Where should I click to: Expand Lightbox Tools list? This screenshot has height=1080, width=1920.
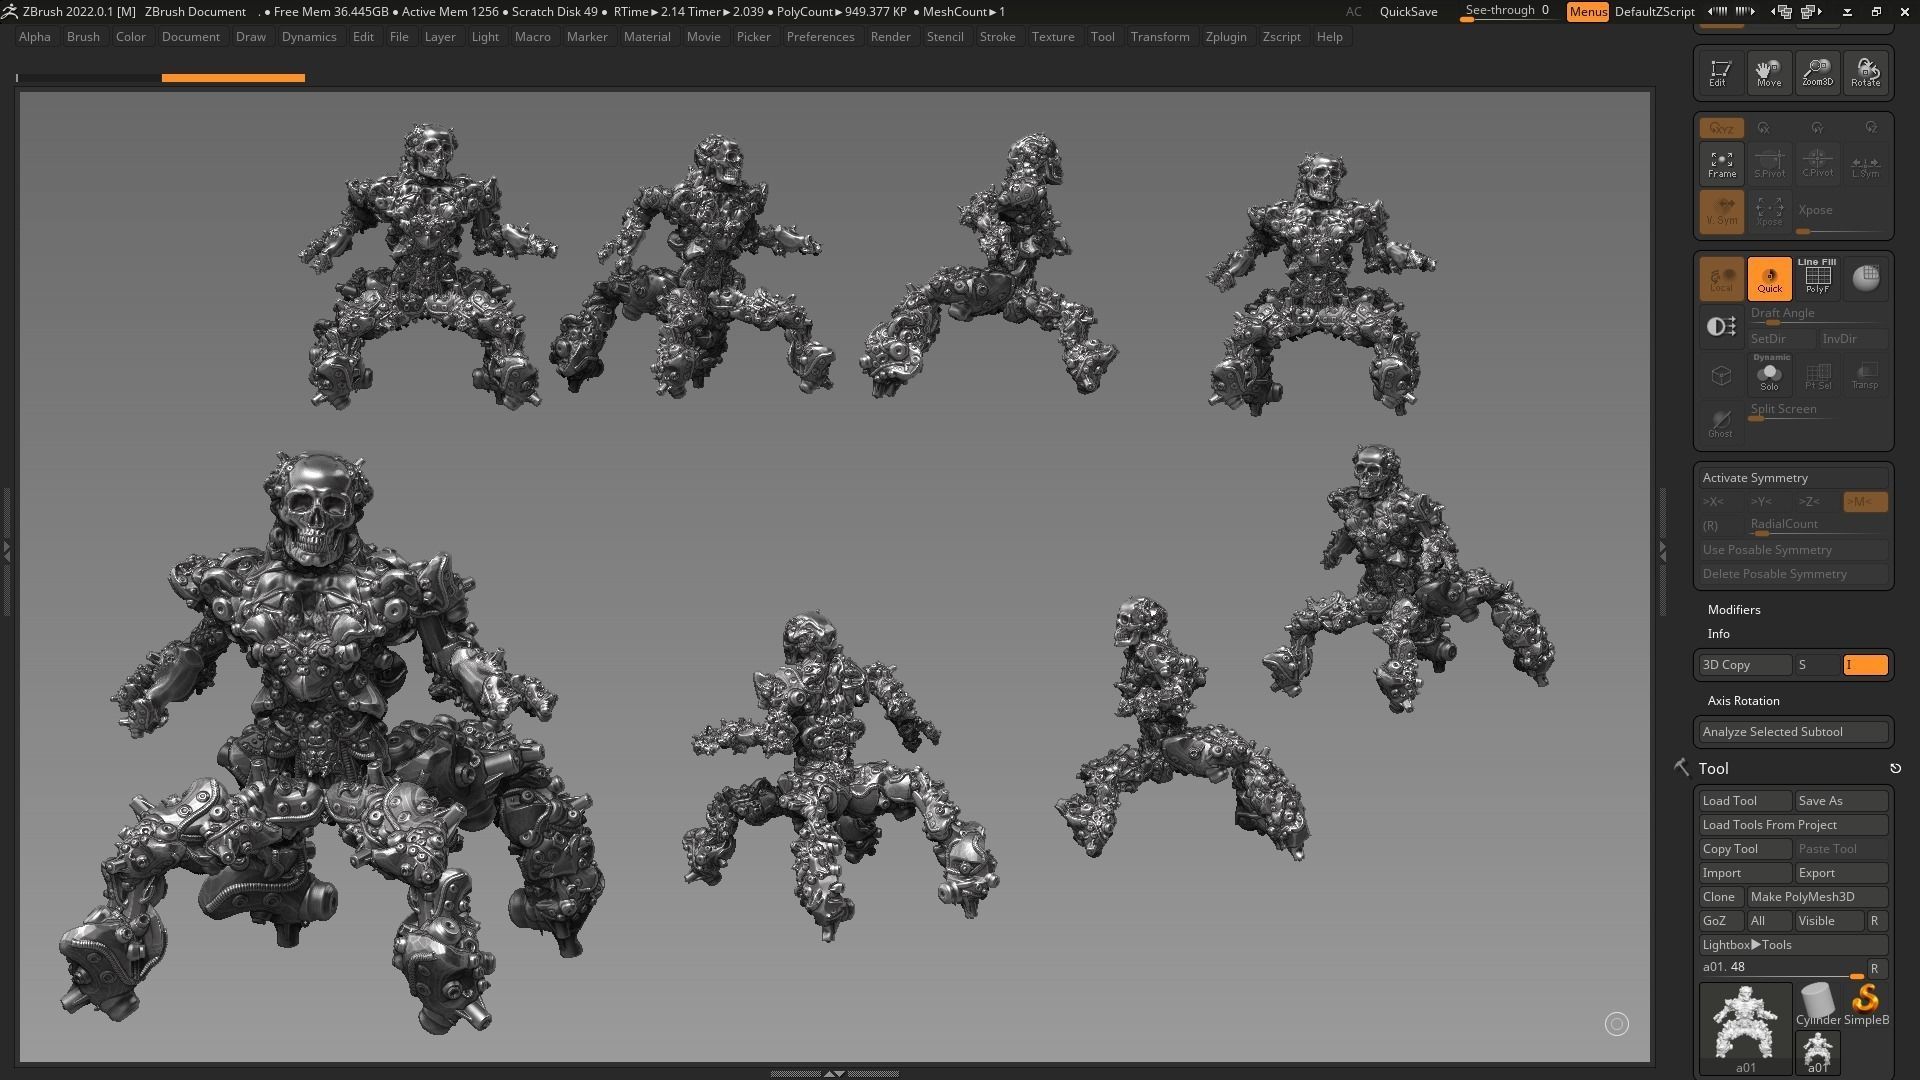[x=1746, y=945]
